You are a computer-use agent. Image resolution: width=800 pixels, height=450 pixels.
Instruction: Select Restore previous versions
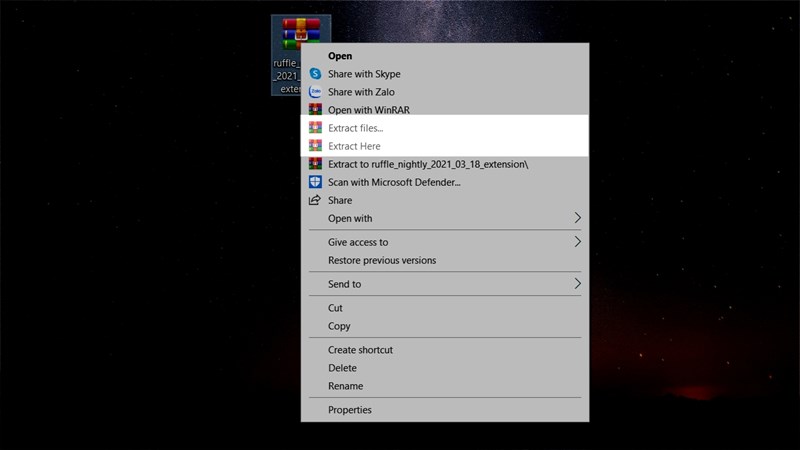pos(445,260)
